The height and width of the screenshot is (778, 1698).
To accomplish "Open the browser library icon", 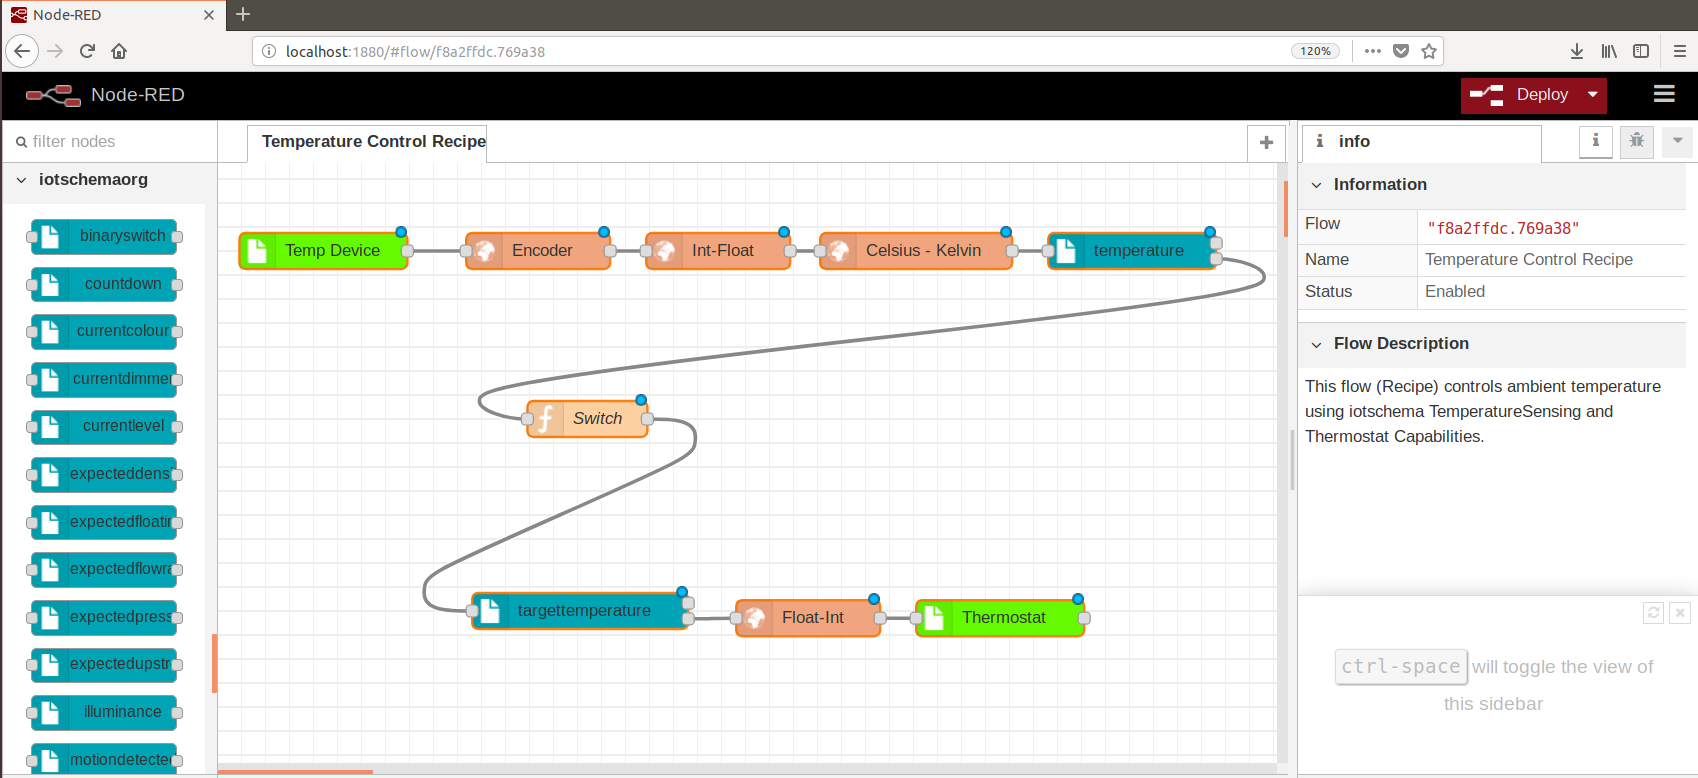I will pos(1609,51).
